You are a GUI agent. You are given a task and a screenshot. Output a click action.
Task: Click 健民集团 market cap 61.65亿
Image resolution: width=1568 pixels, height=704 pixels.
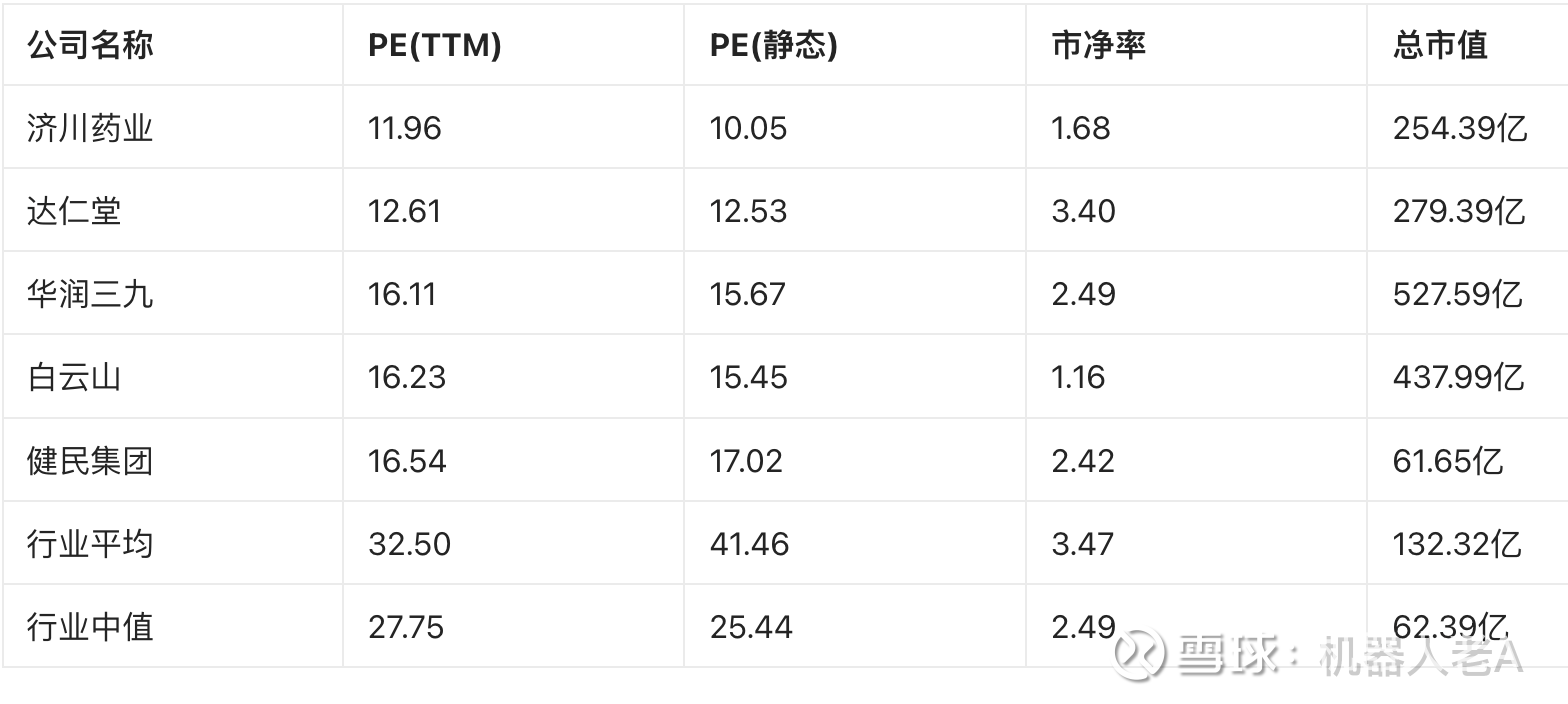click(1448, 461)
